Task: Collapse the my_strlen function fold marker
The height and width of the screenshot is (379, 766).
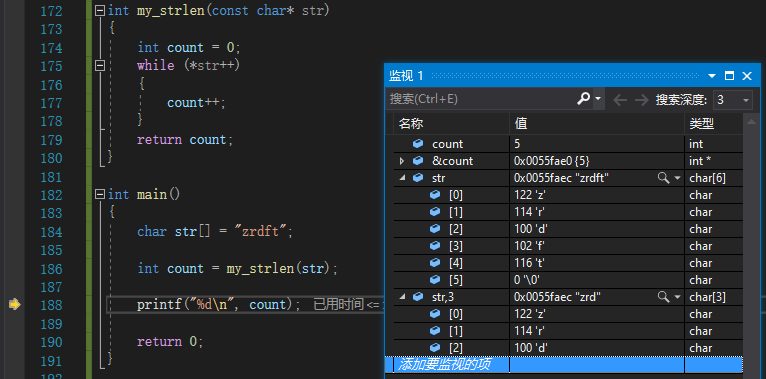Action: pos(100,11)
